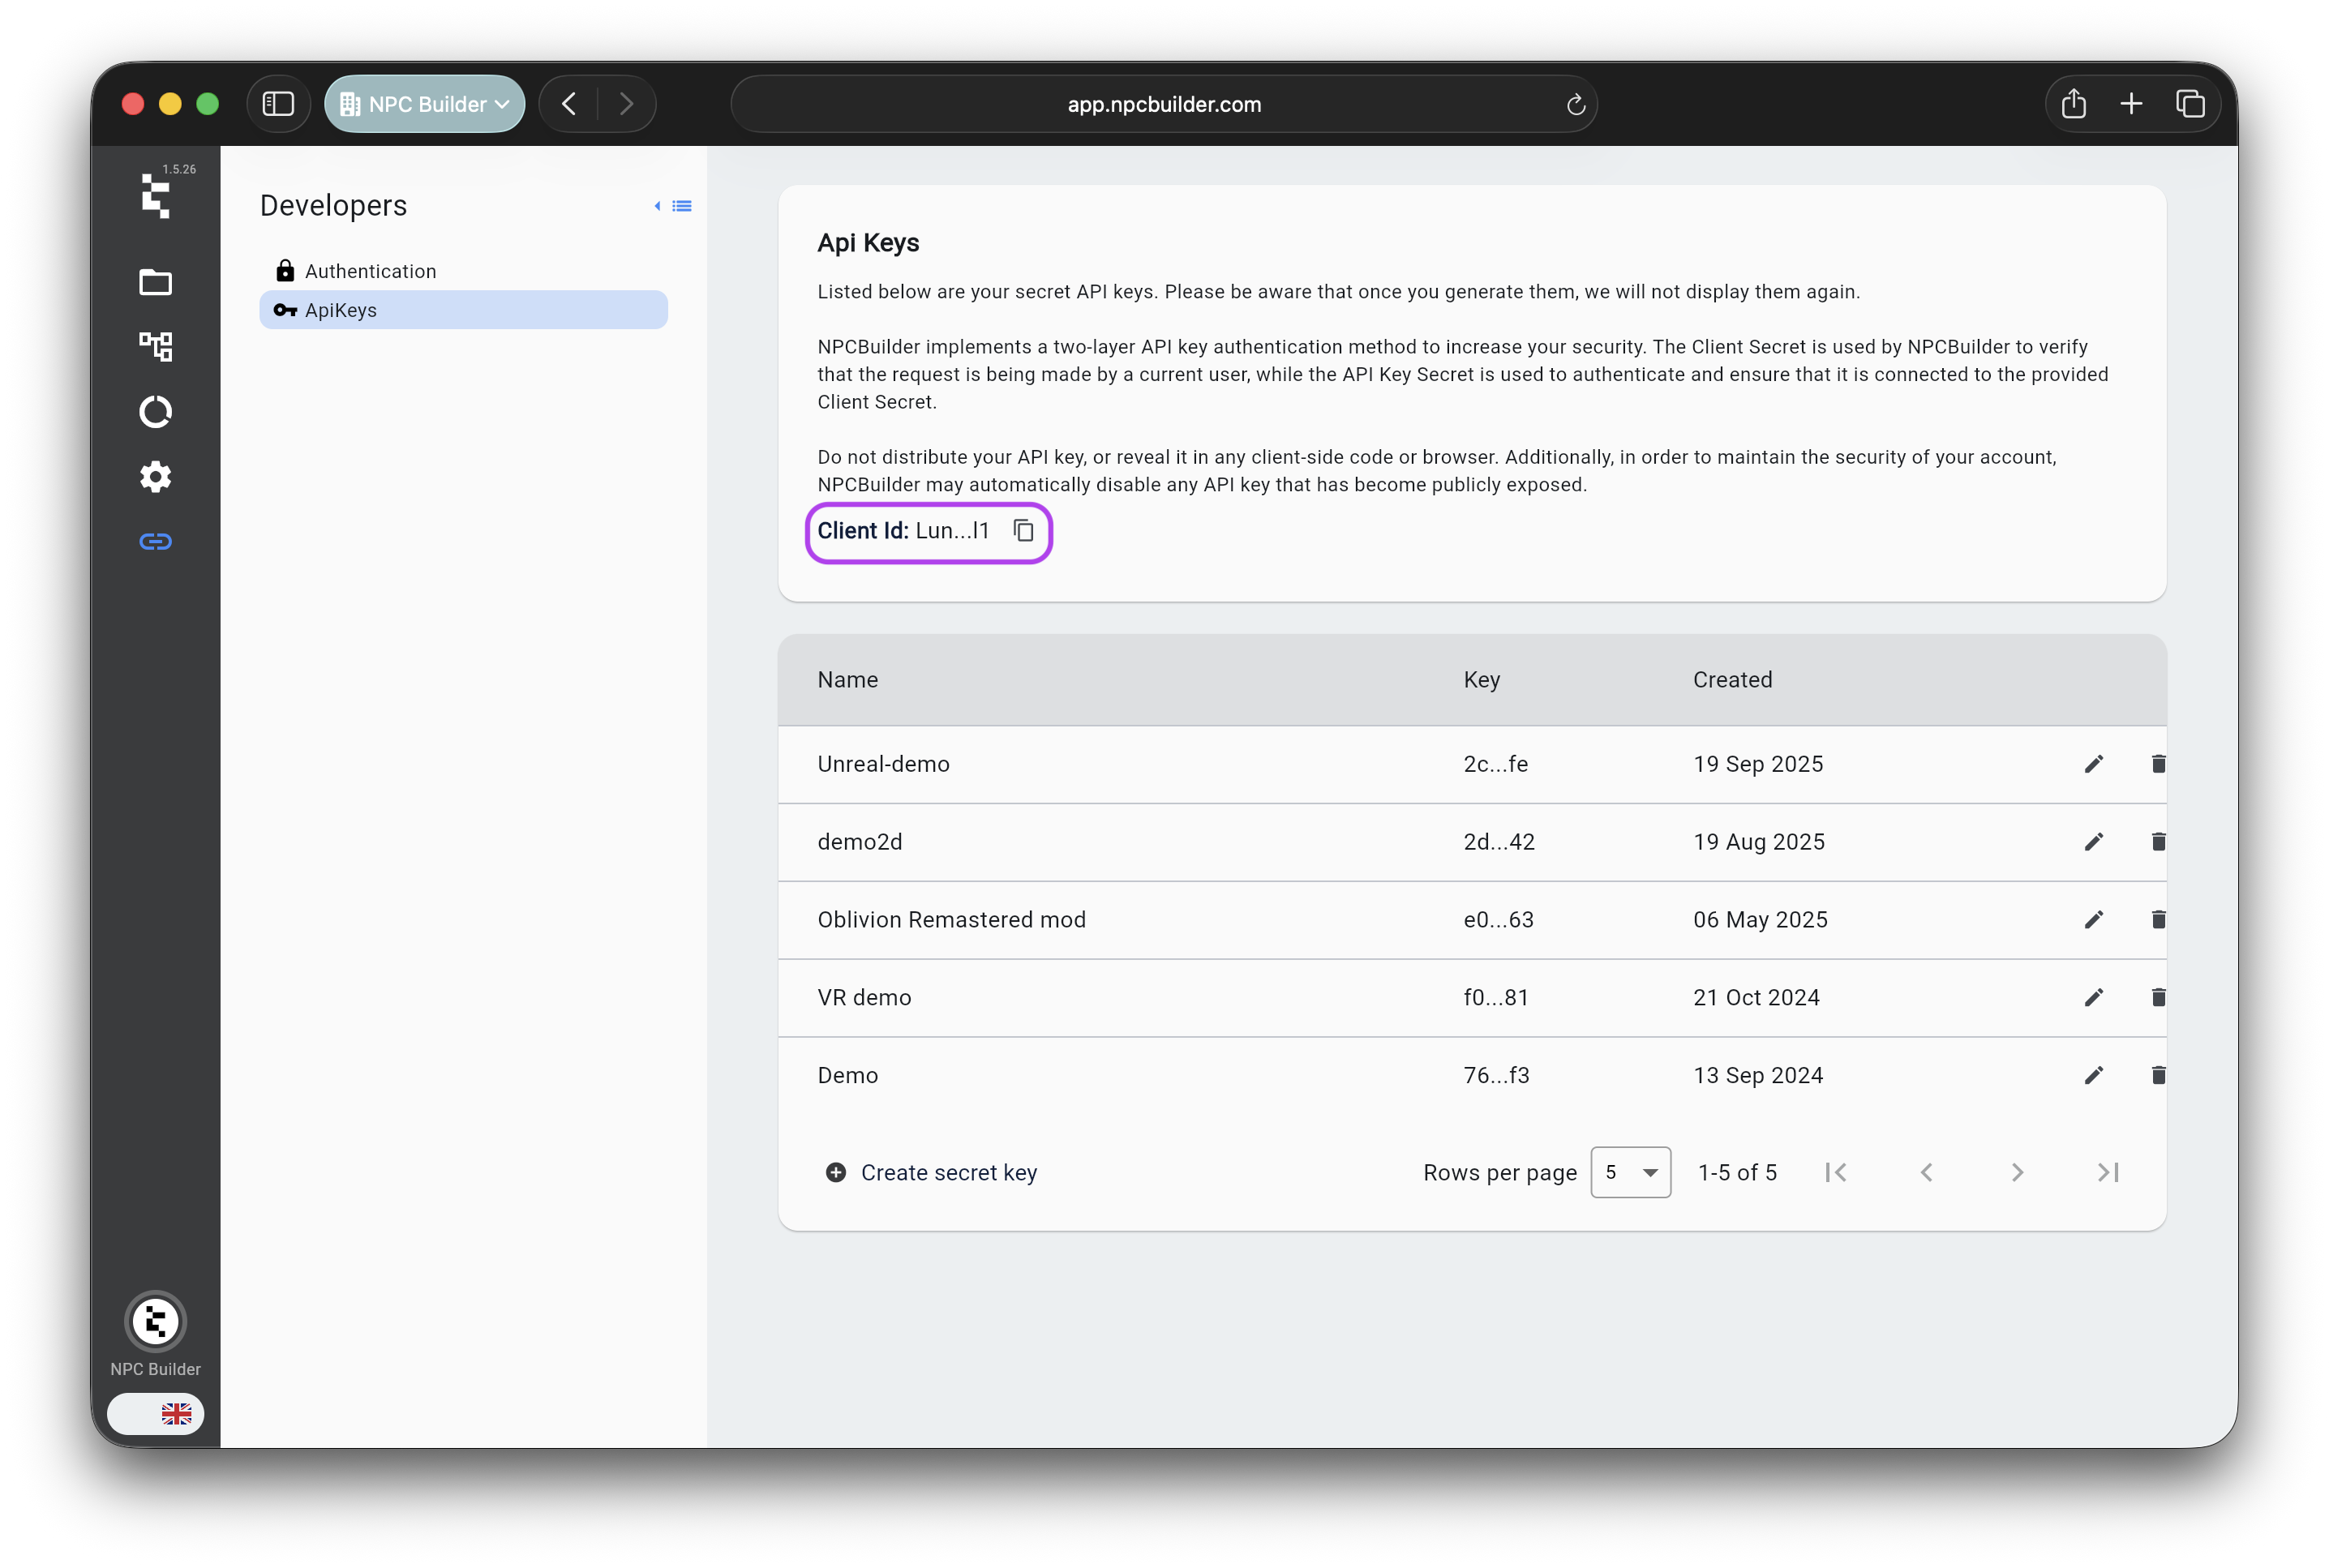This screenshot has width=2329, height=1568.
Task: Expand the NPC Builder tab group dropdown
Action: [x=425, y=104]
